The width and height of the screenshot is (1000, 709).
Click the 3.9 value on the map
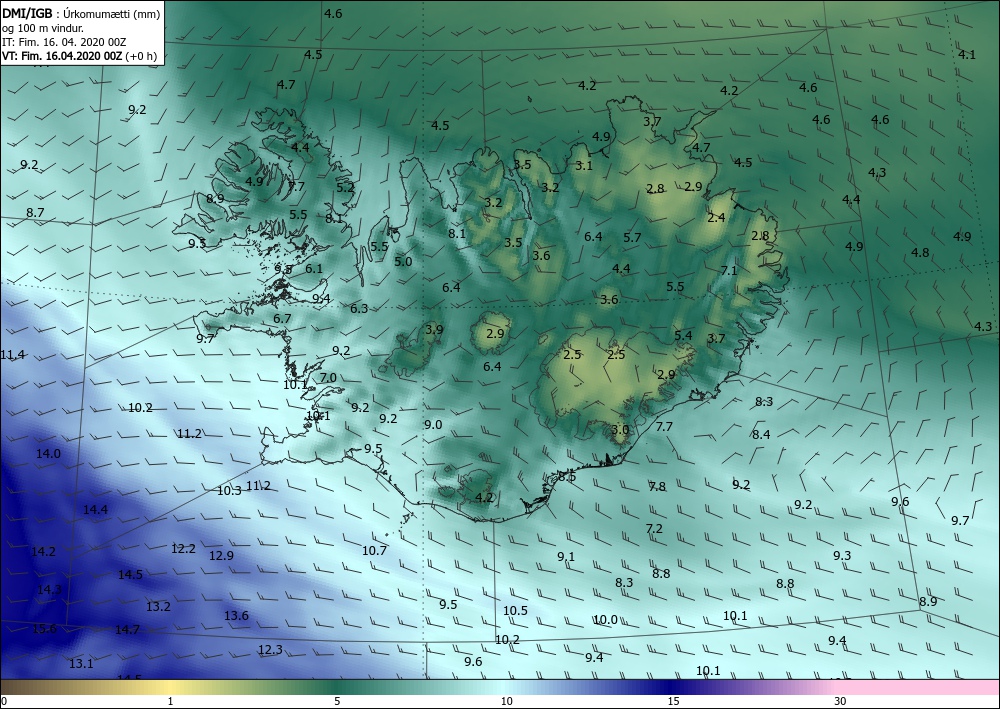coord(434,330)
